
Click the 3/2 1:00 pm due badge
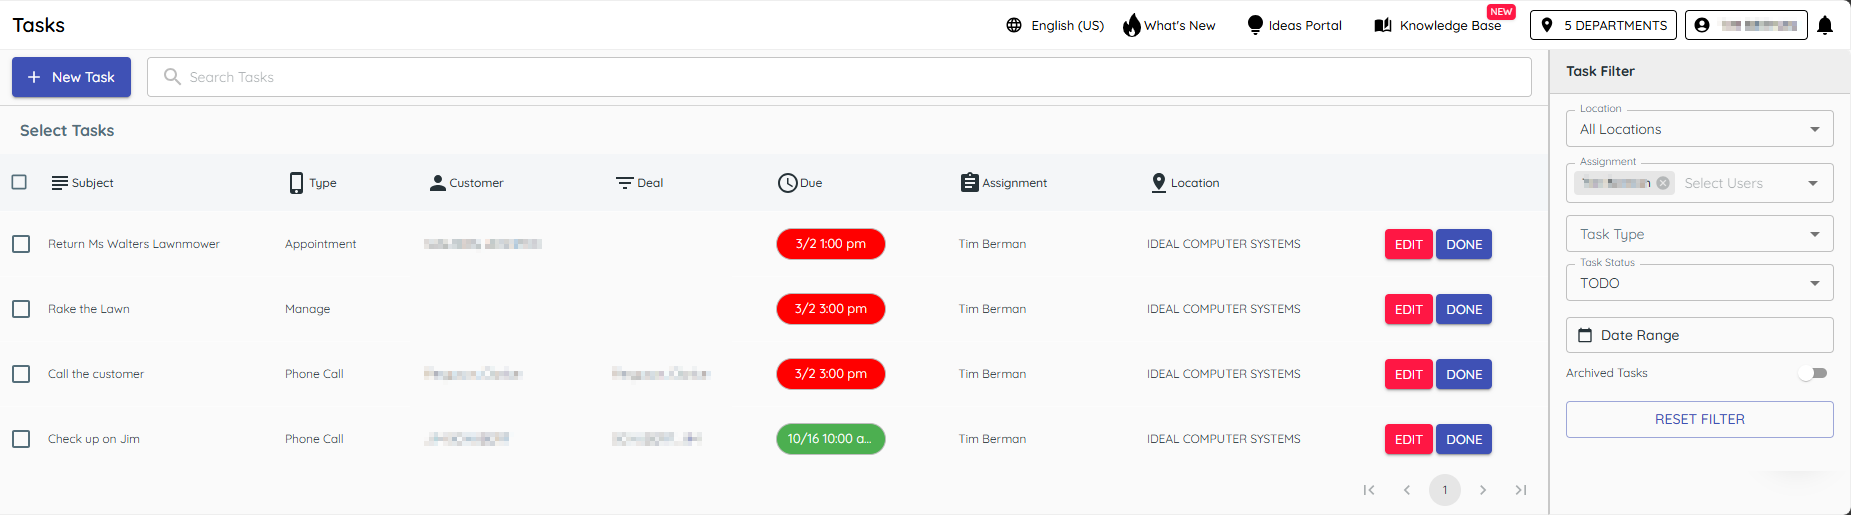tap(831, 244)
